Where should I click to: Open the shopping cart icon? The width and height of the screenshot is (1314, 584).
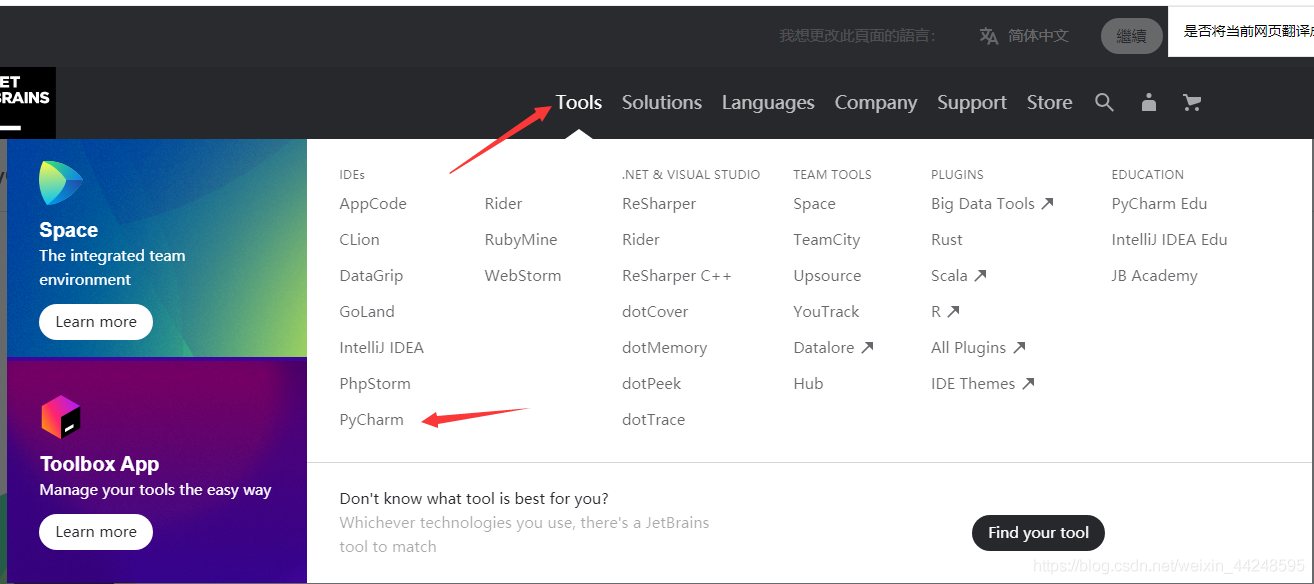pyautogui.click(x=1191, y=102)
